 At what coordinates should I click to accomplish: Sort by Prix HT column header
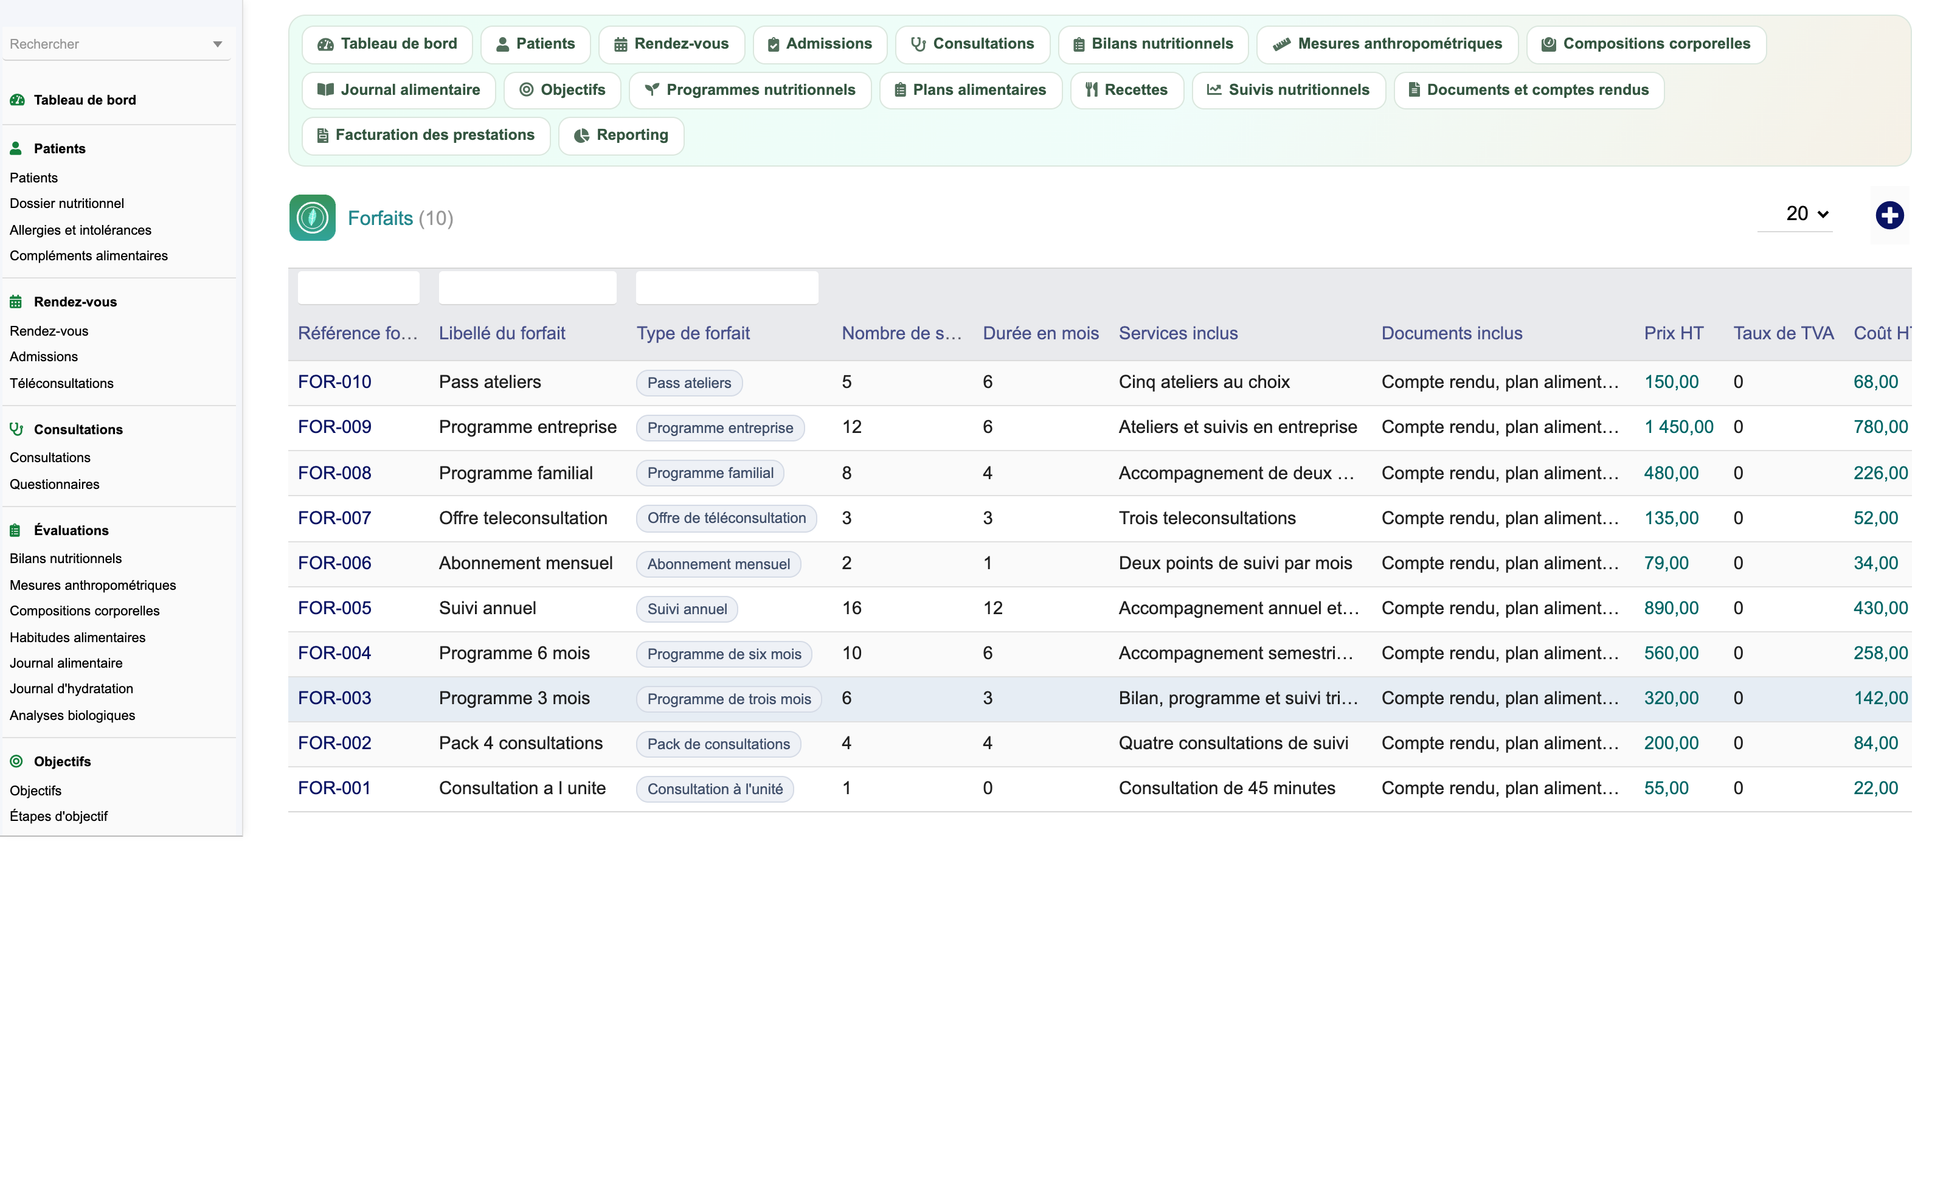tap(1673, 333)
